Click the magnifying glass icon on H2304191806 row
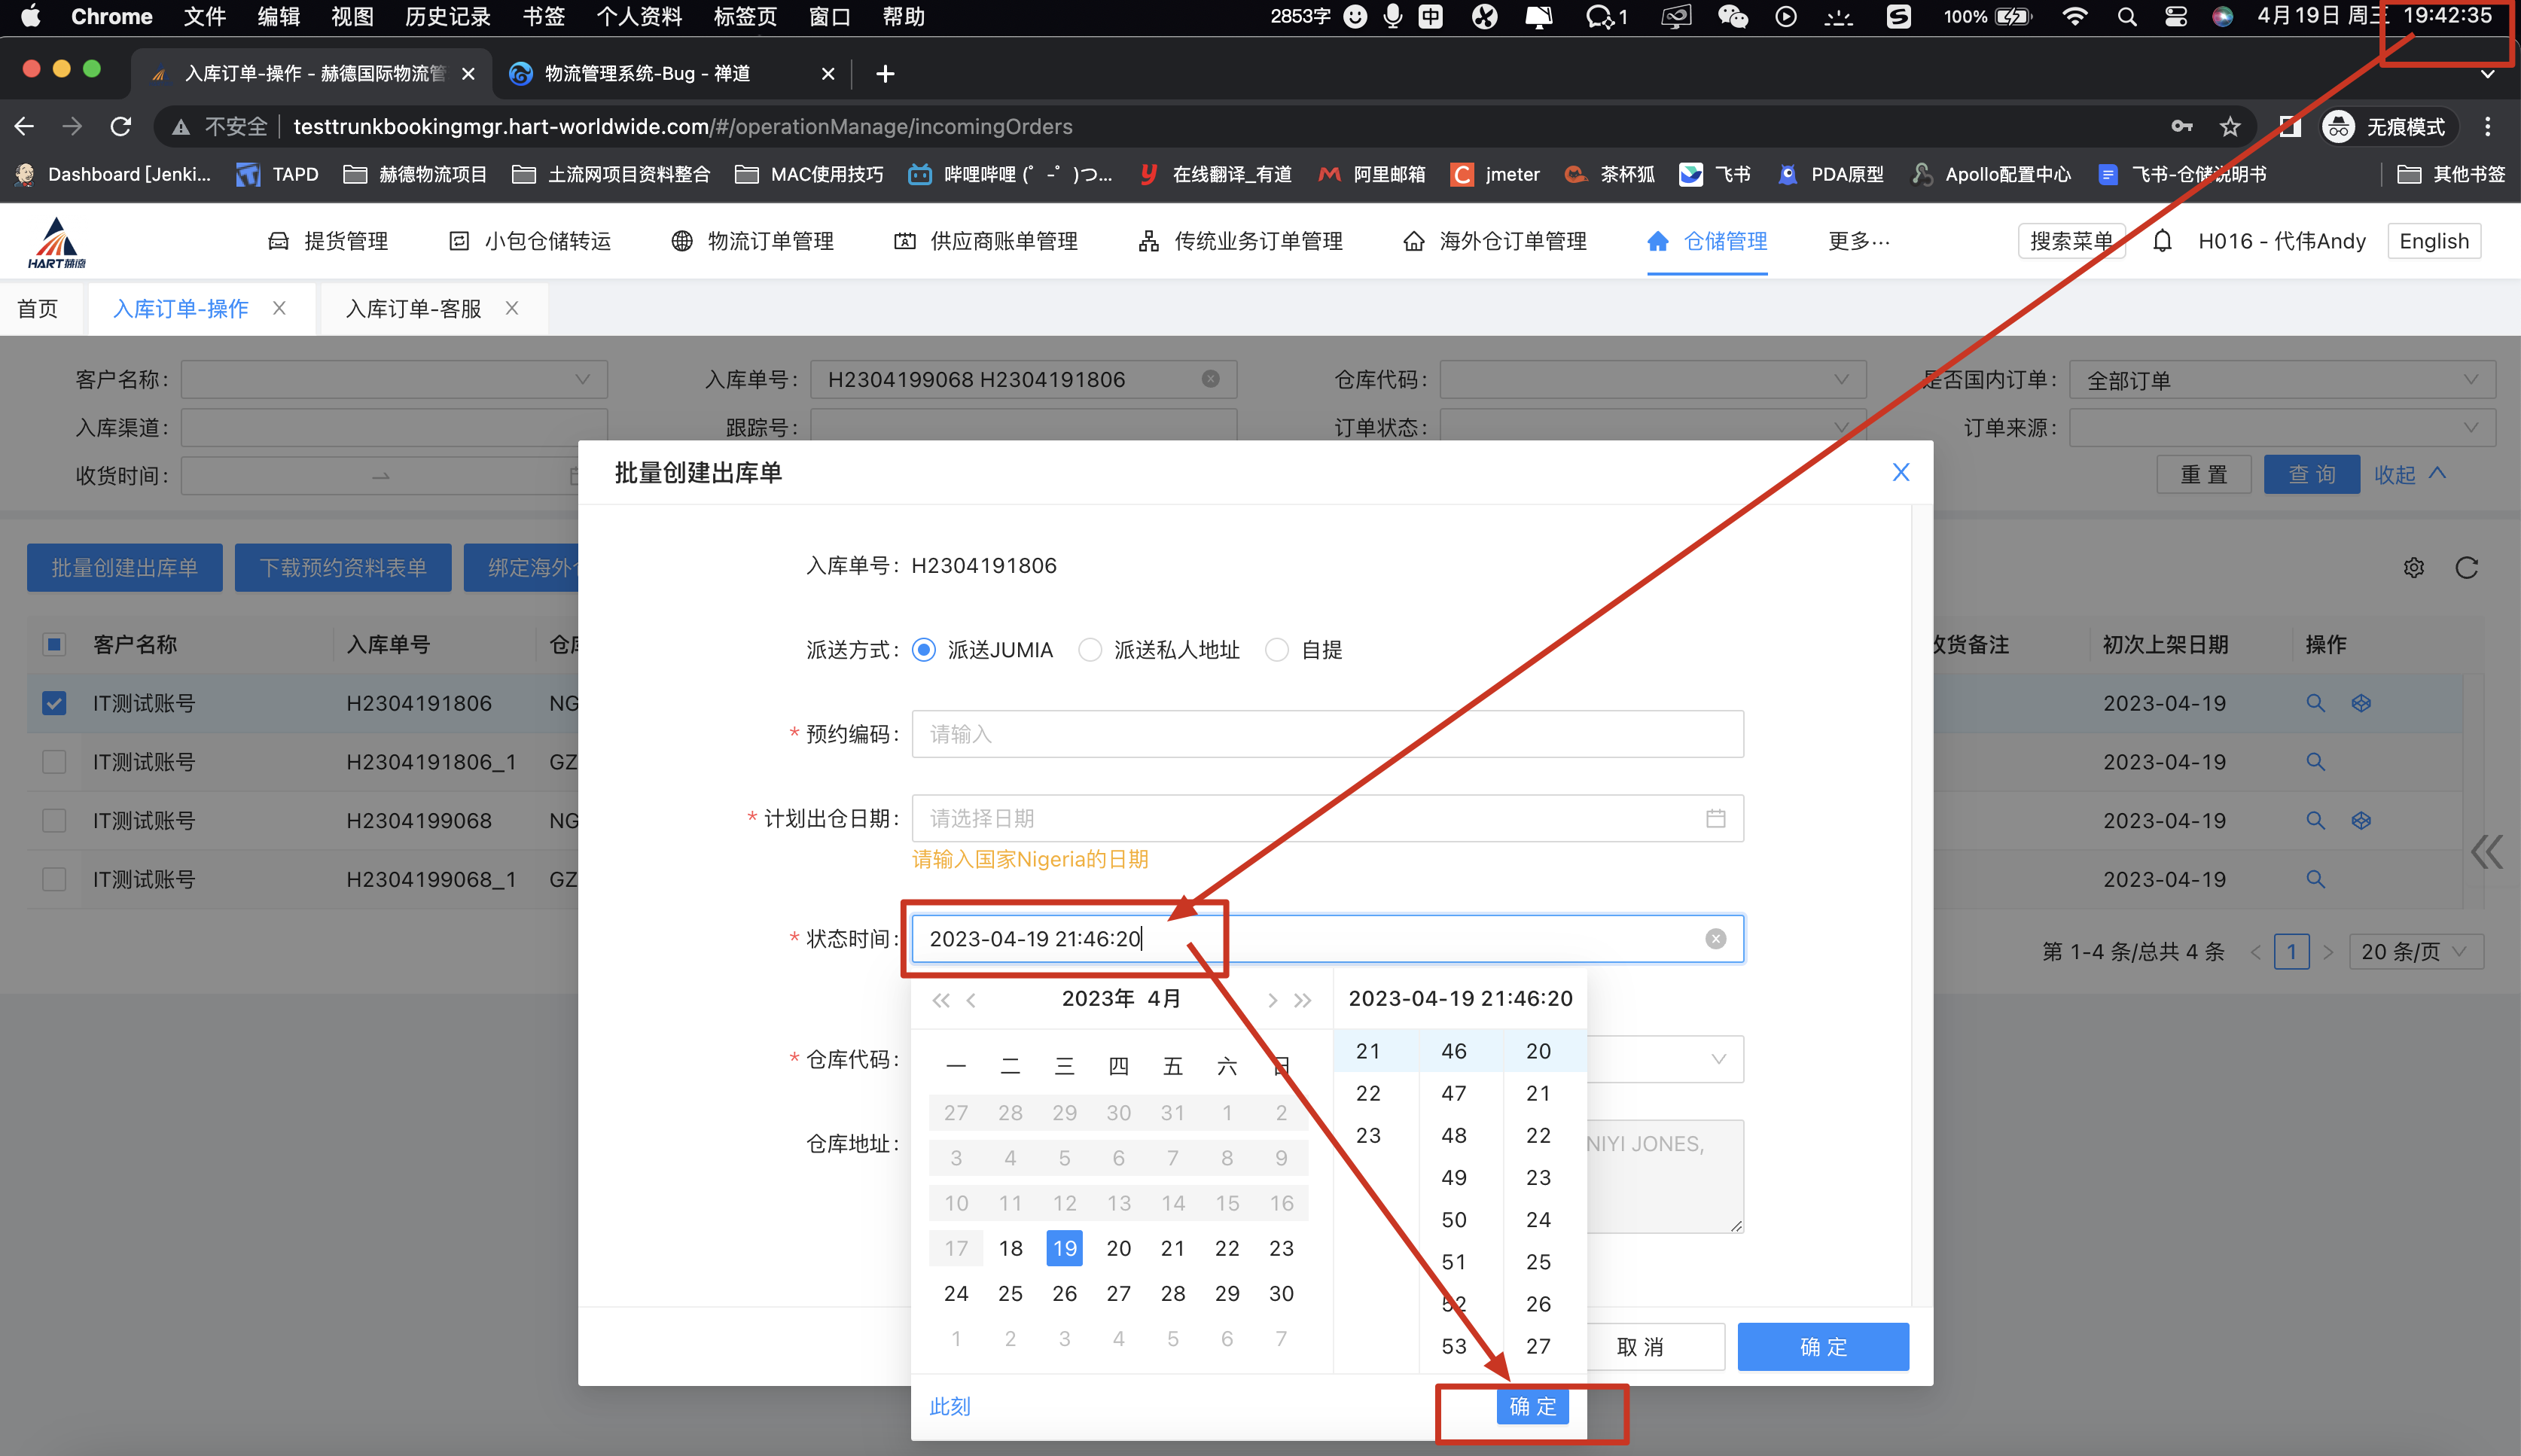Screen dimensions: 2521x1456 pyautogui.click(x=2315, y=703)
